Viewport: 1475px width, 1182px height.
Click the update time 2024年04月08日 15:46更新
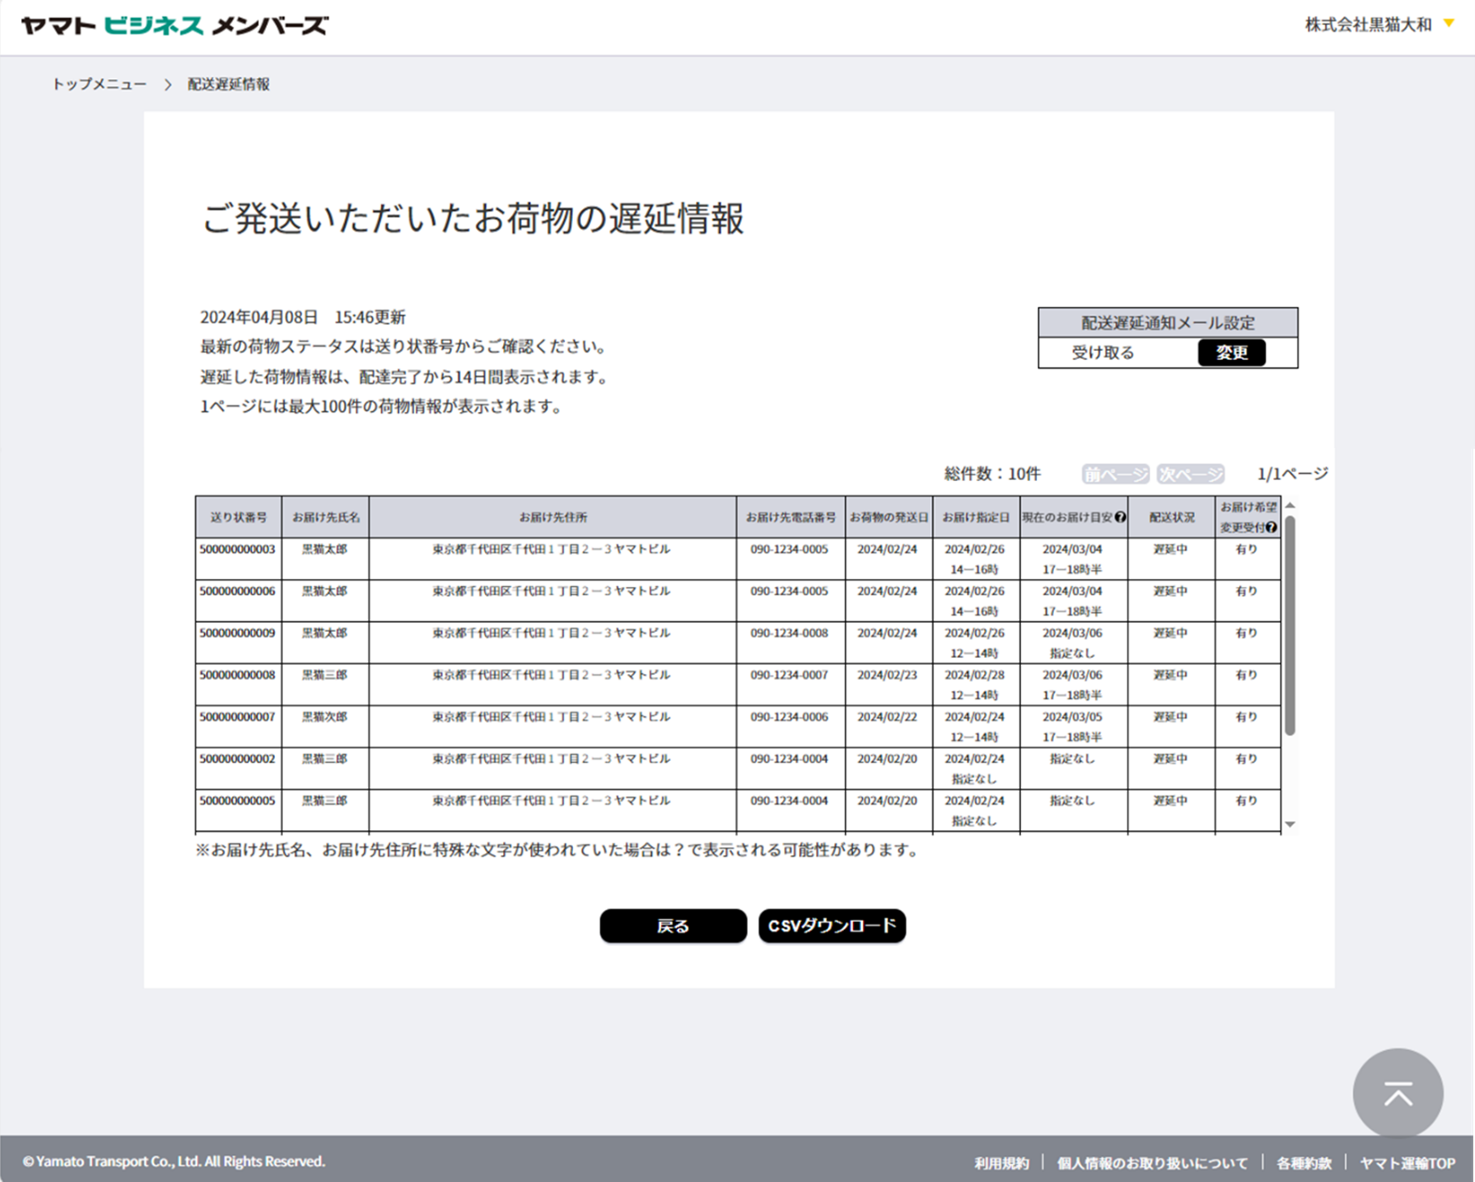coord(303,317)
